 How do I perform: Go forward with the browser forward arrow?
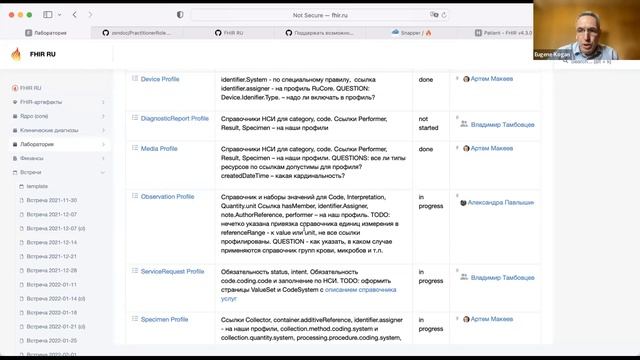click(x=90, y=15)
